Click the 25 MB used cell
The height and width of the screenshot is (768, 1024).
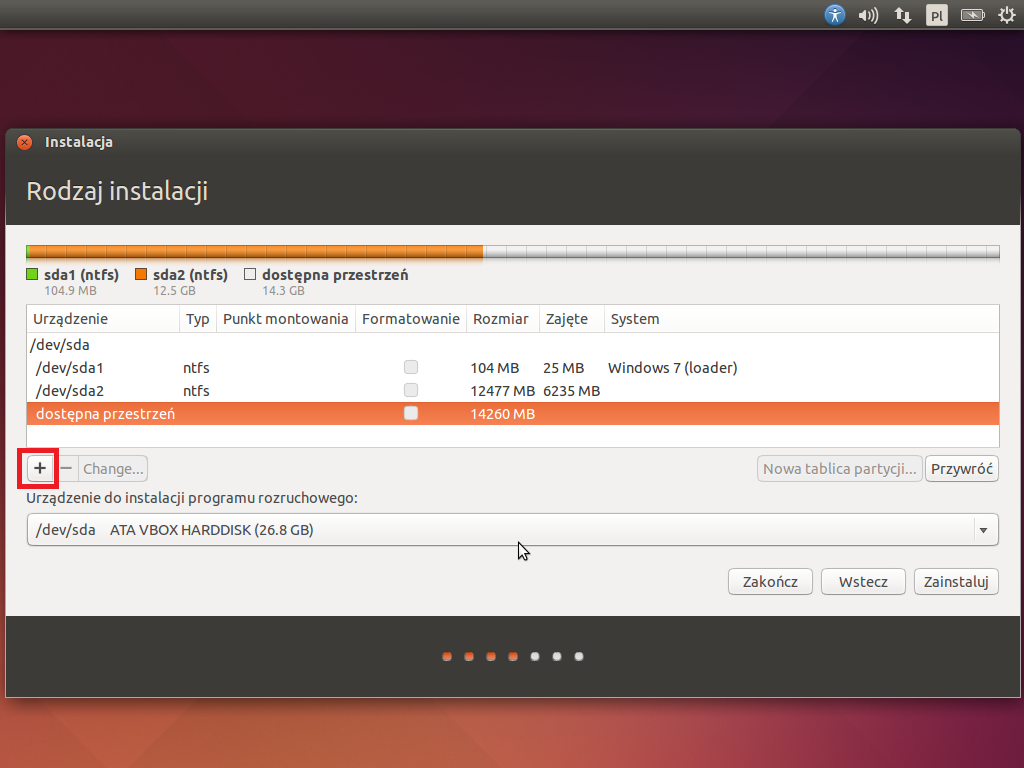[x=564, y=368]
